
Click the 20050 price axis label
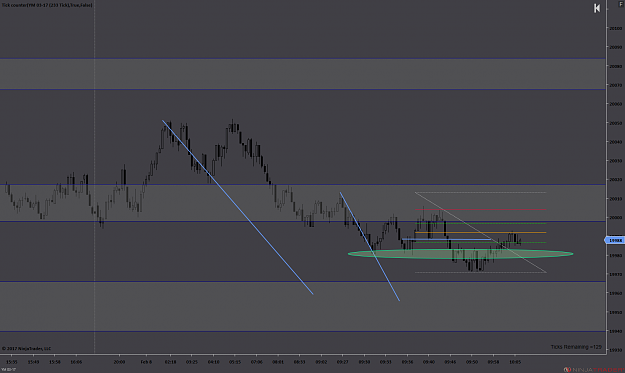pyautogui.click(x=615, y=123)
